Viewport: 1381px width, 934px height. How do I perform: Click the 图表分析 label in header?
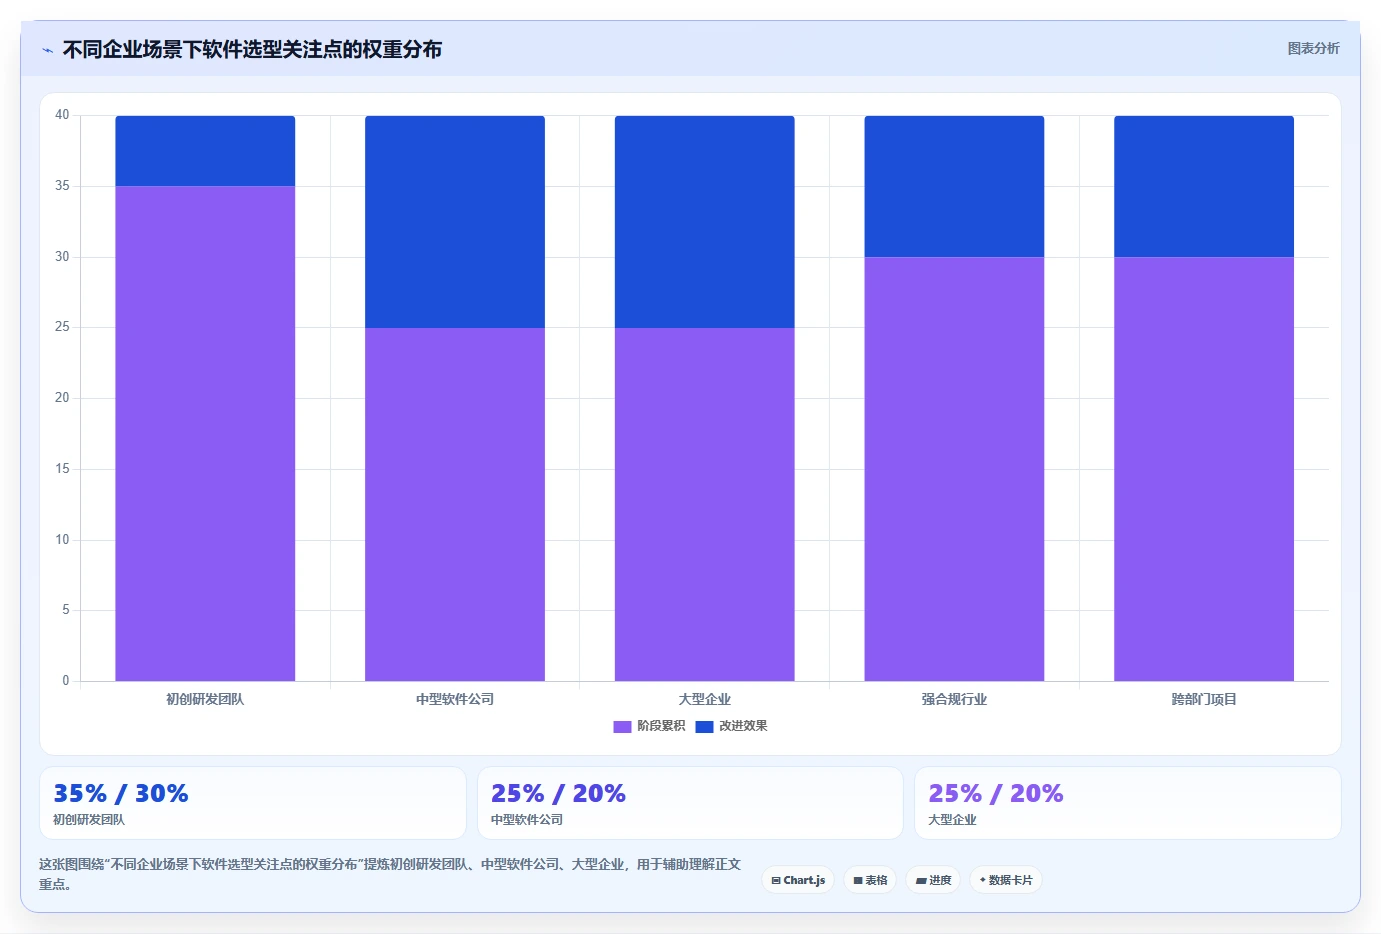click(x=1313, y=48)
